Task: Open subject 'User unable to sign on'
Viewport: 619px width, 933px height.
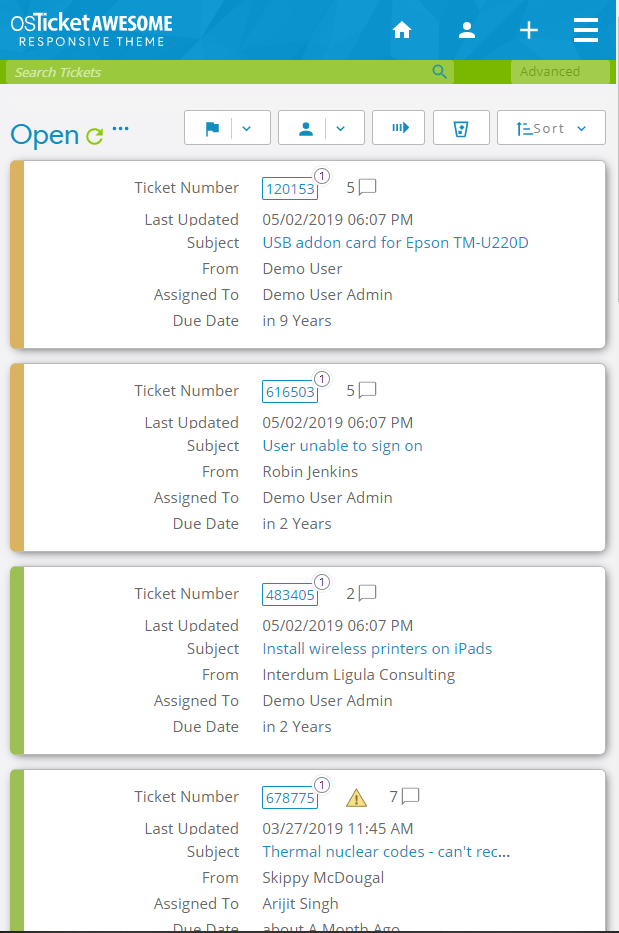Action: [342, 446]
